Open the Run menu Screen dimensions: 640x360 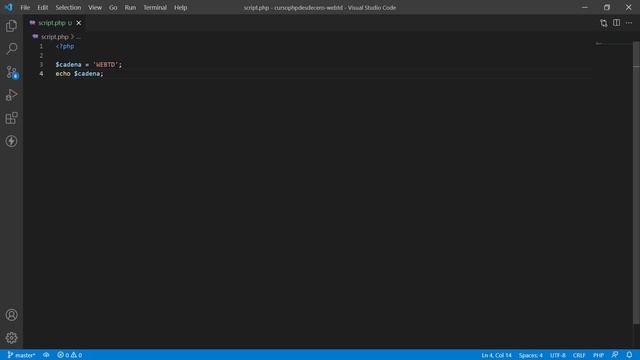coord(130,7)
